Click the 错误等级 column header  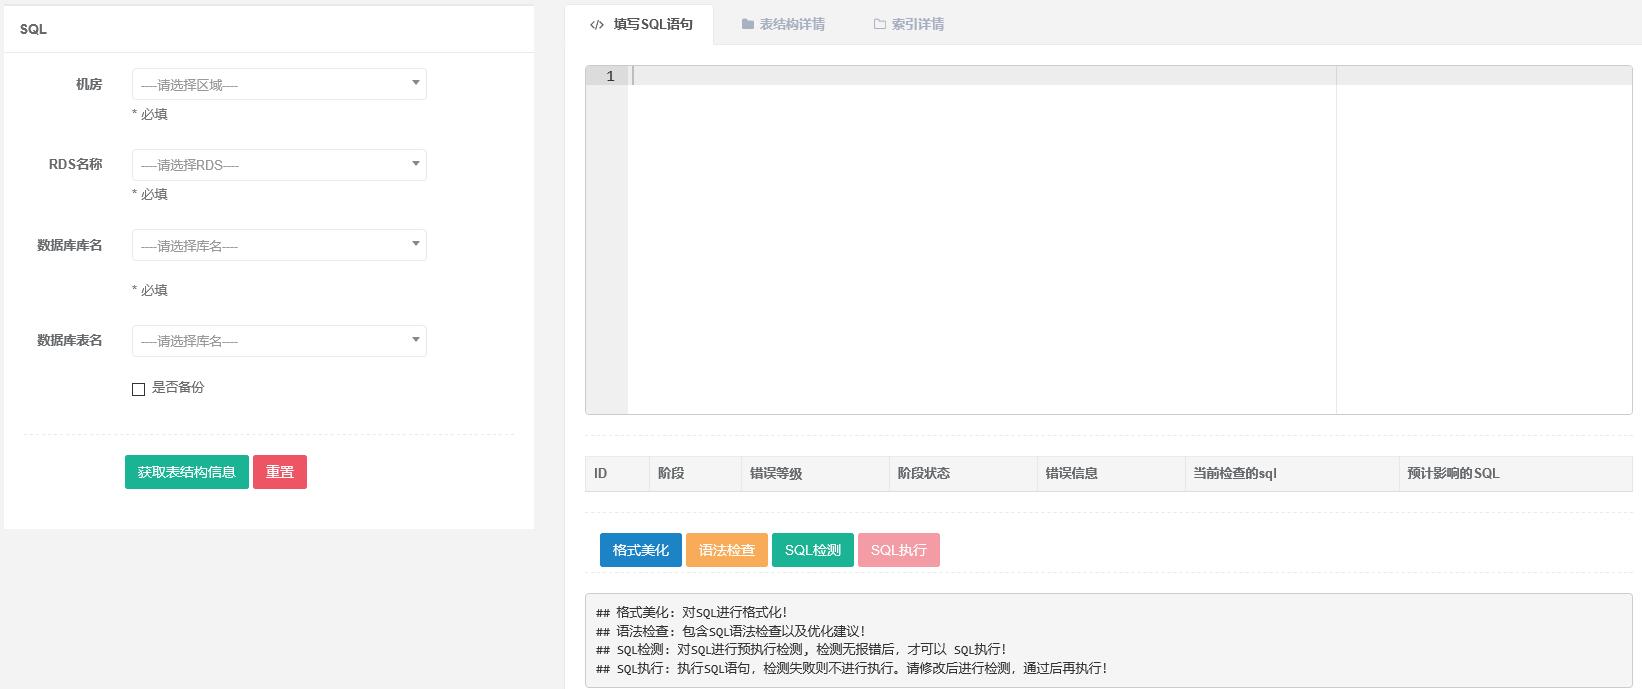coord(776,474)
